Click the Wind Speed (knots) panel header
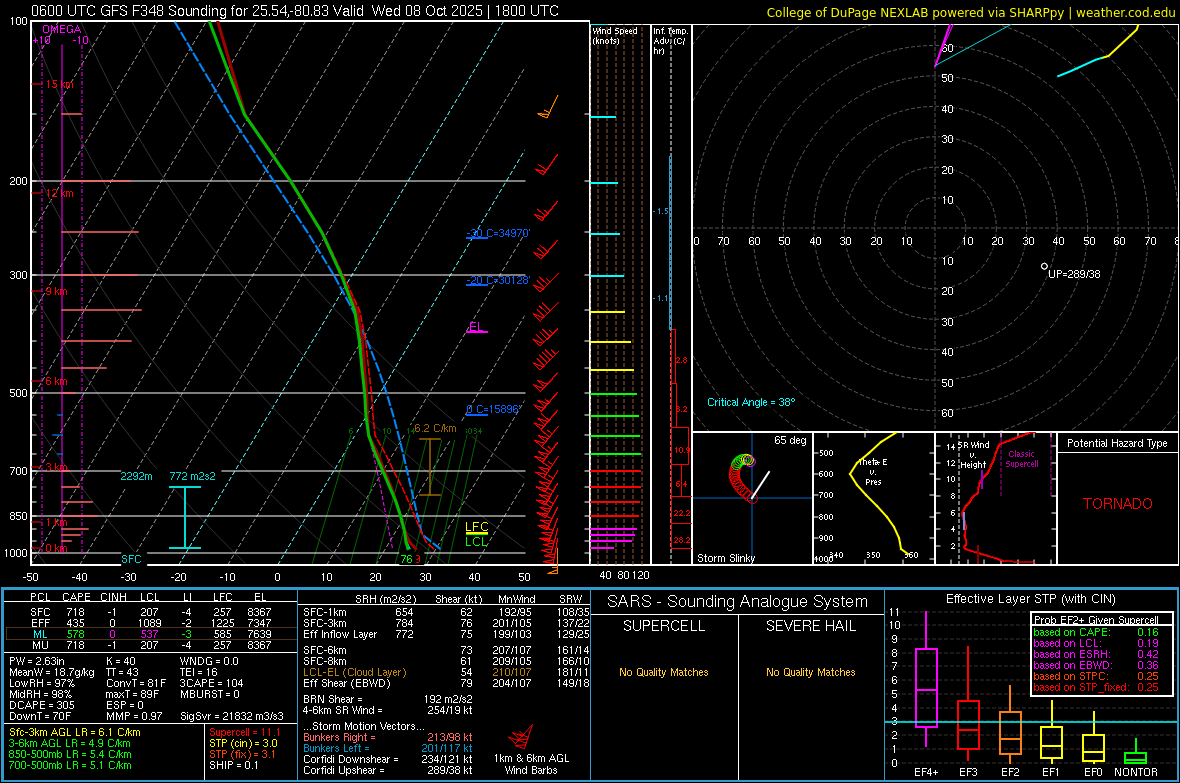This screenshot has width=1180, height=783. (x=615, y=35)
